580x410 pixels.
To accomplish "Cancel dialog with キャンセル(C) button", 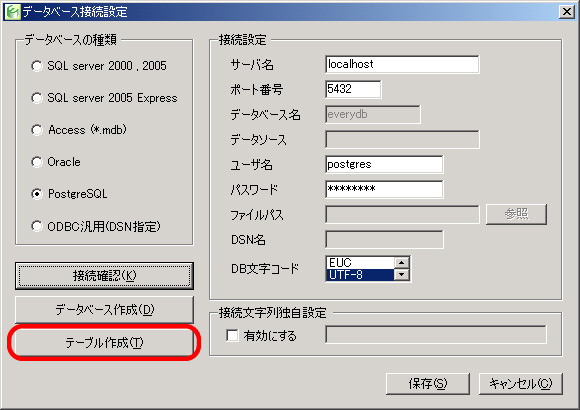I will [x=520, y=384].
